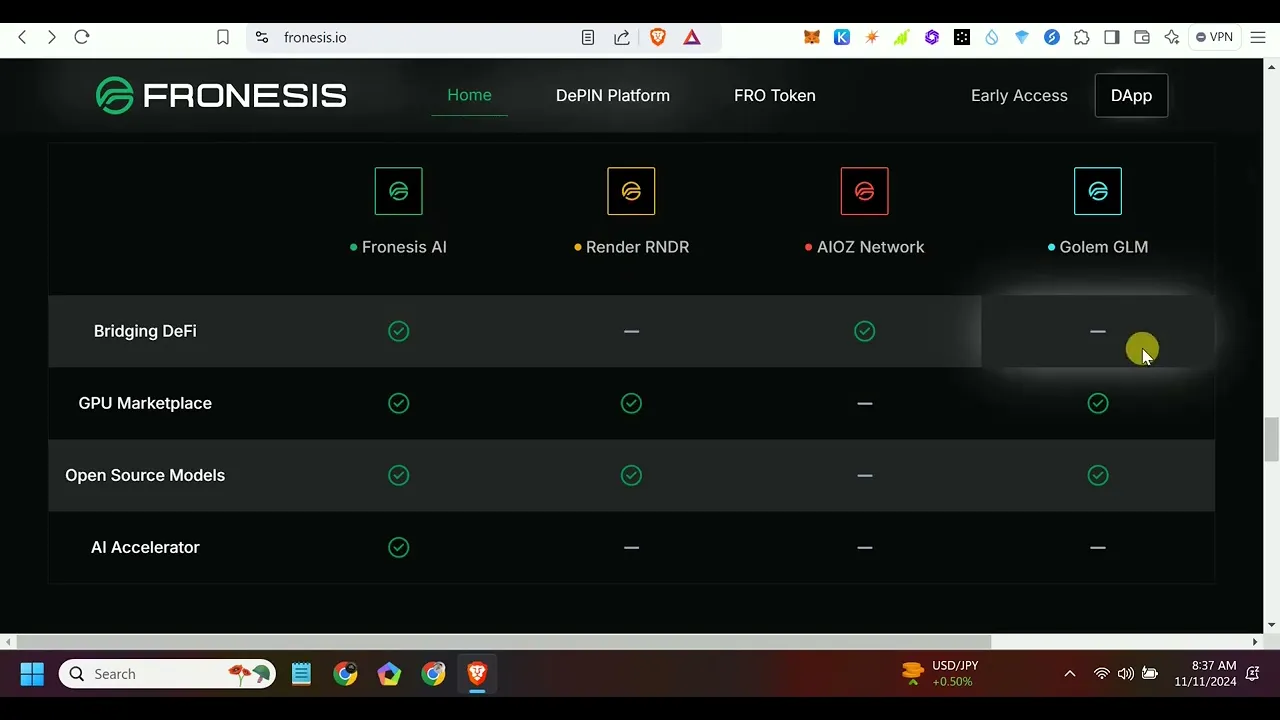Open the purple hexagon extension icon
The width and height of the screenshot is (1280, 720).
click(932, 37)
